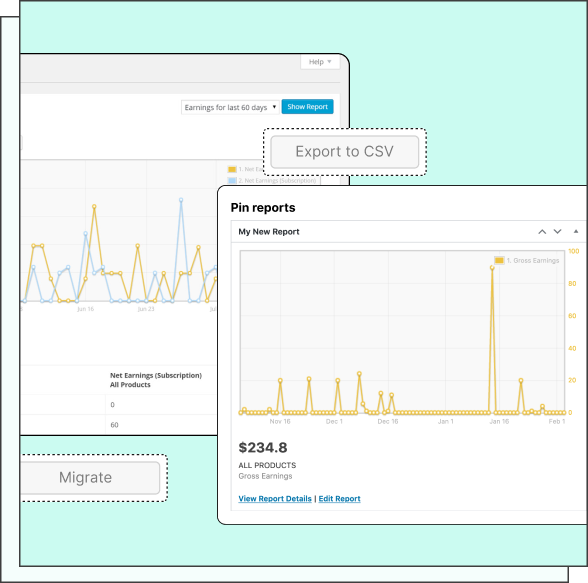Screen dimensions: 588x583
Task: Click the 1. Gross Earnings legend label
Action: (x=533, y=260)
